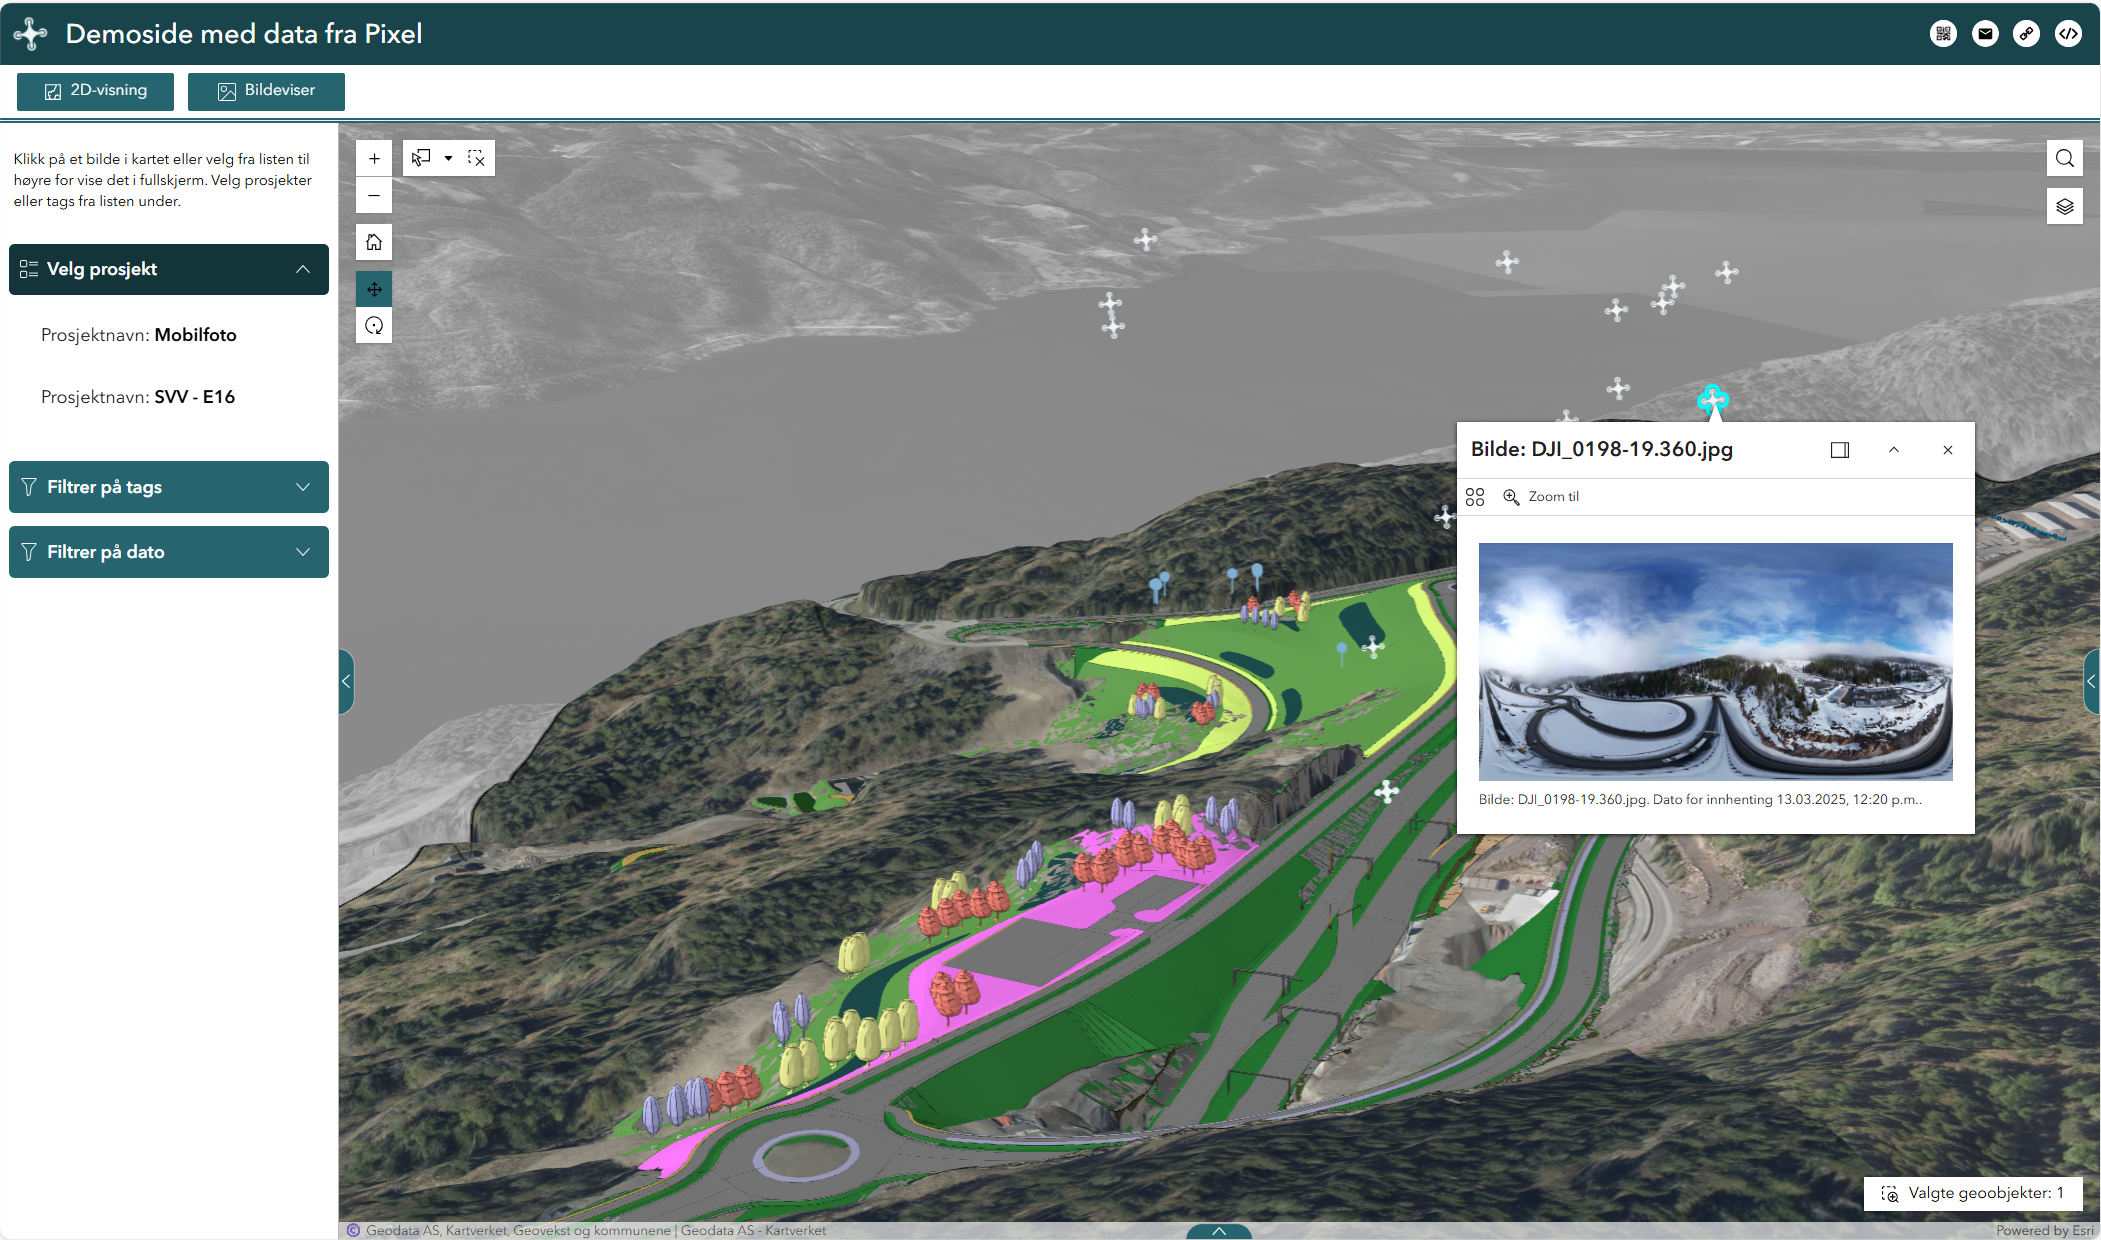Clear the selection on the map
Screen dimensions: 2101x1240
tap(476, 158)
